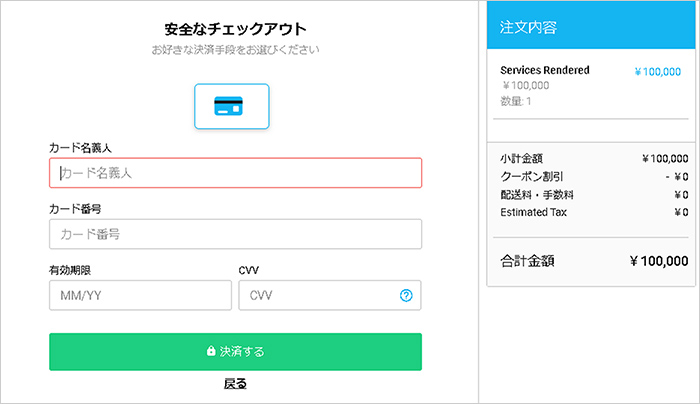This screenshot has width=700, height=404.
Task: Click the 合計金額 total amount row
Action: coord(593,261)
